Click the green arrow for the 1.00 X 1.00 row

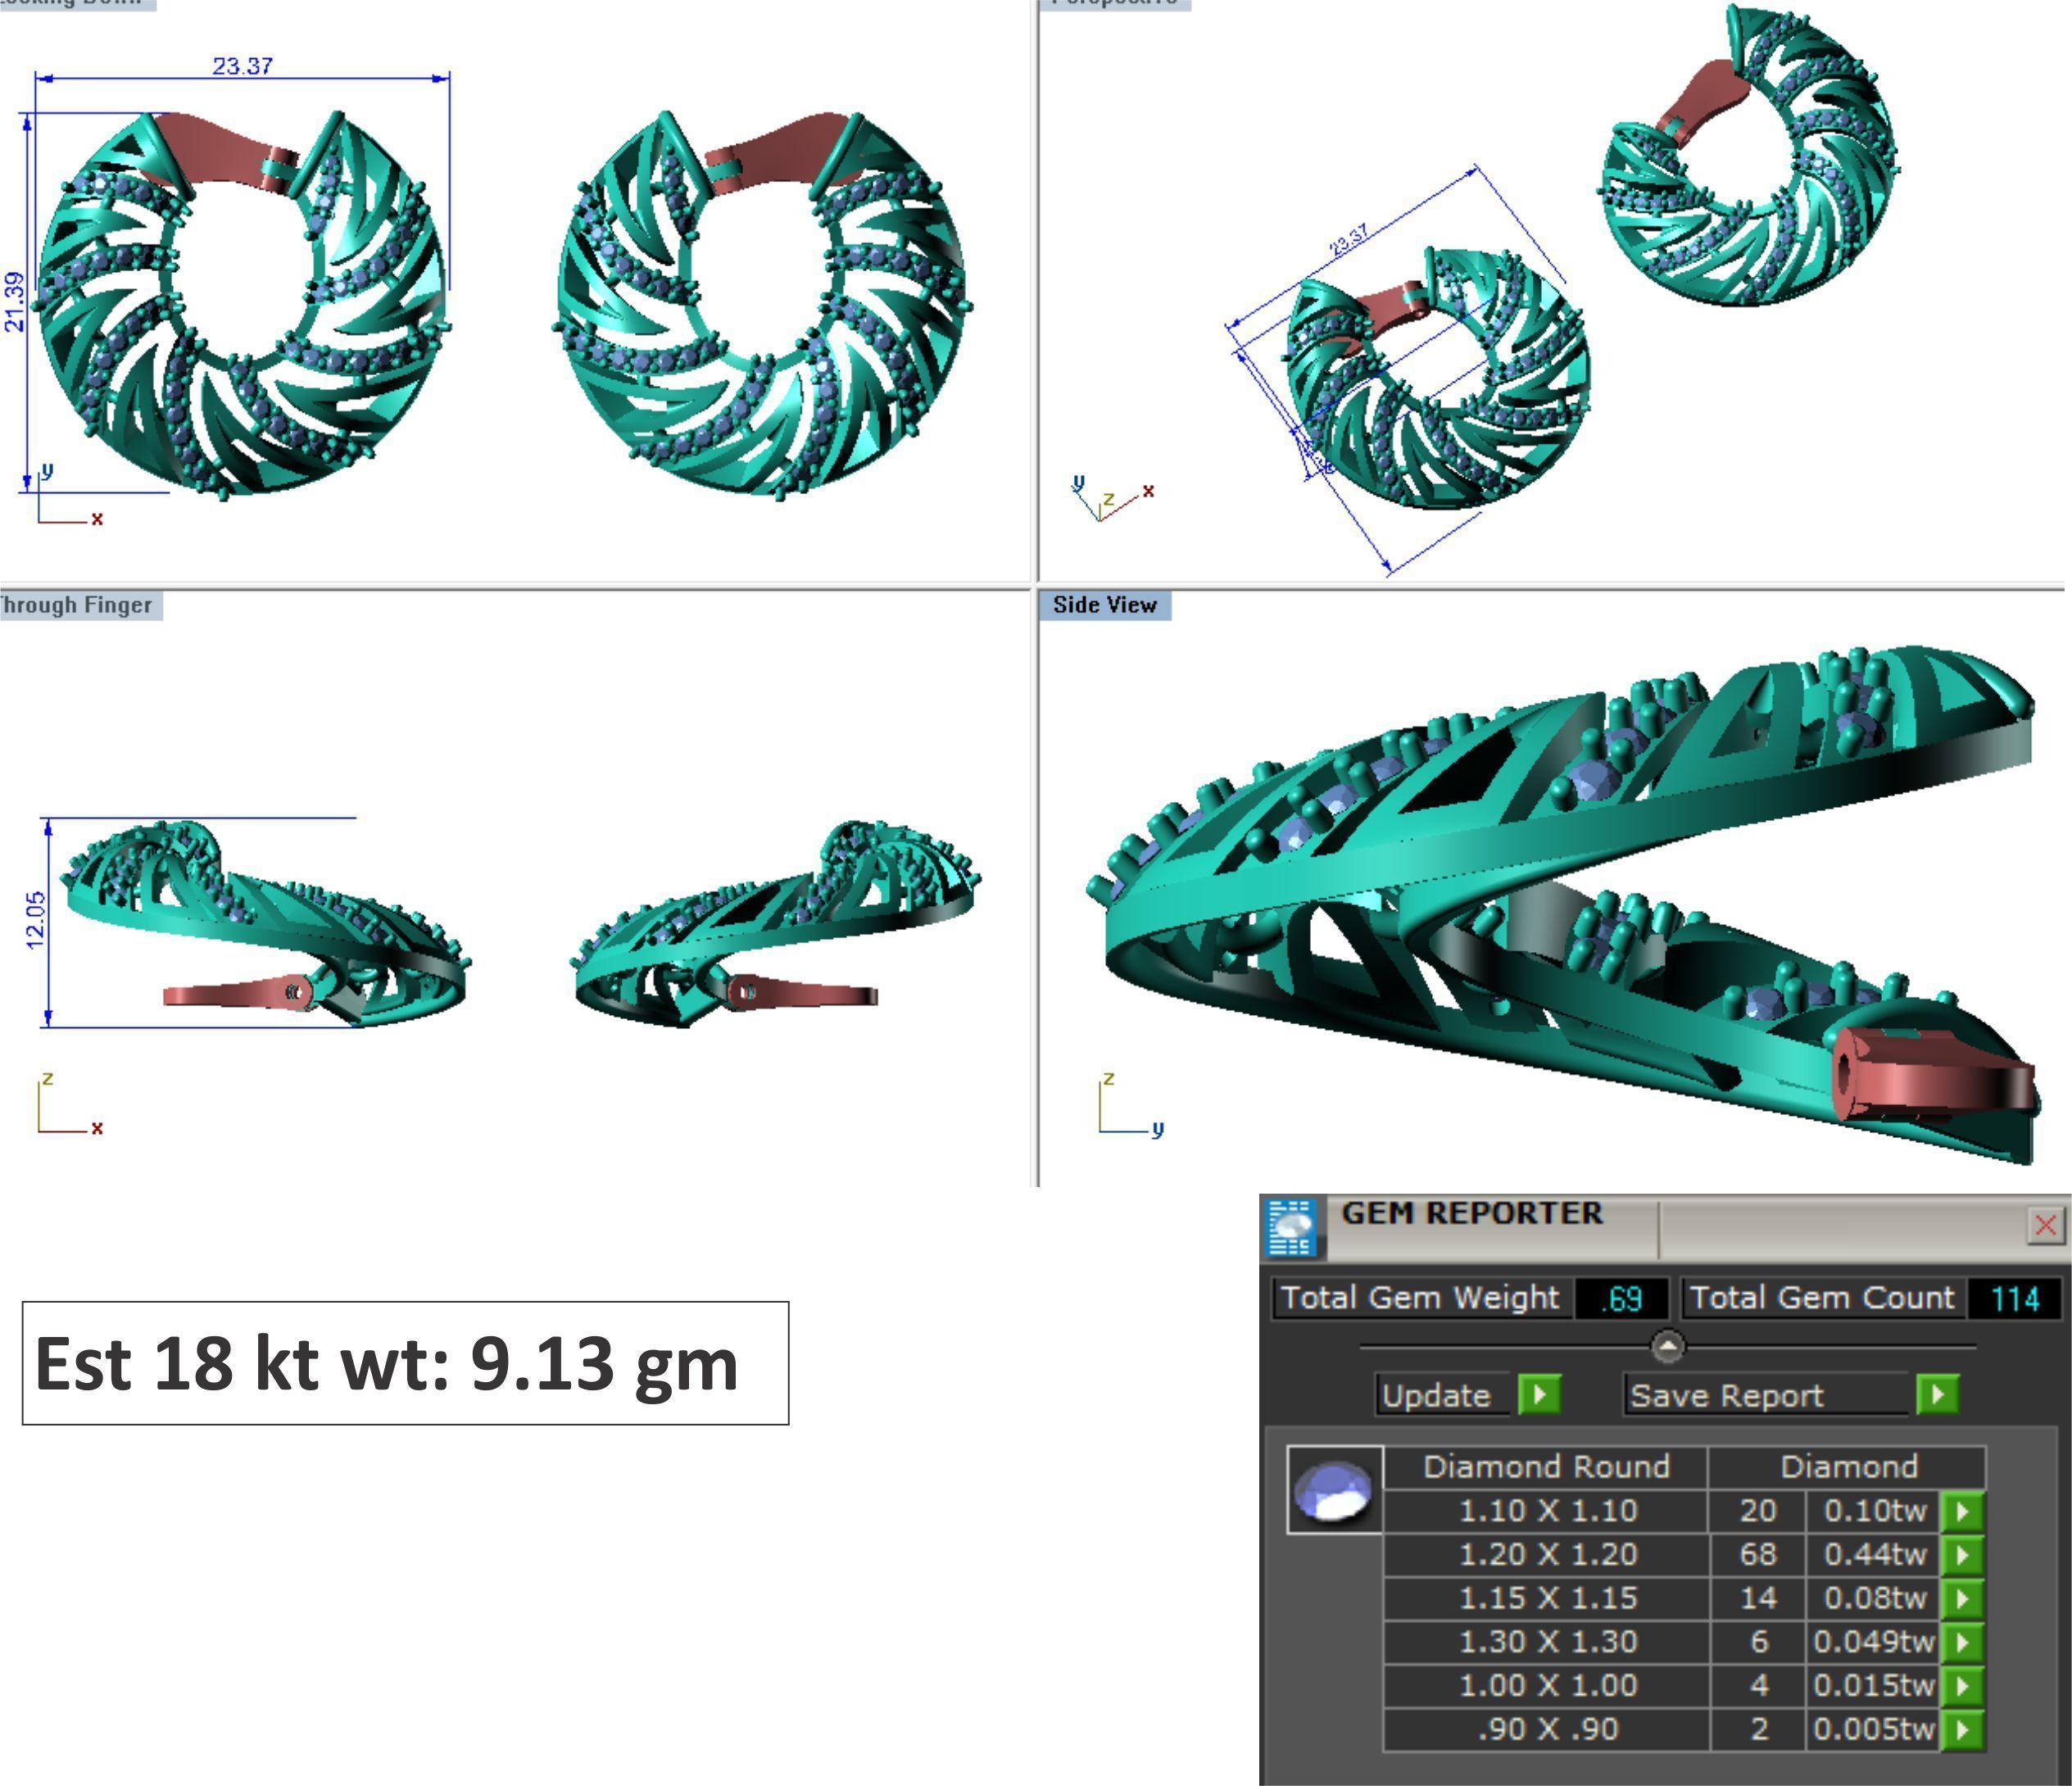click(x=1961, y=1686)
